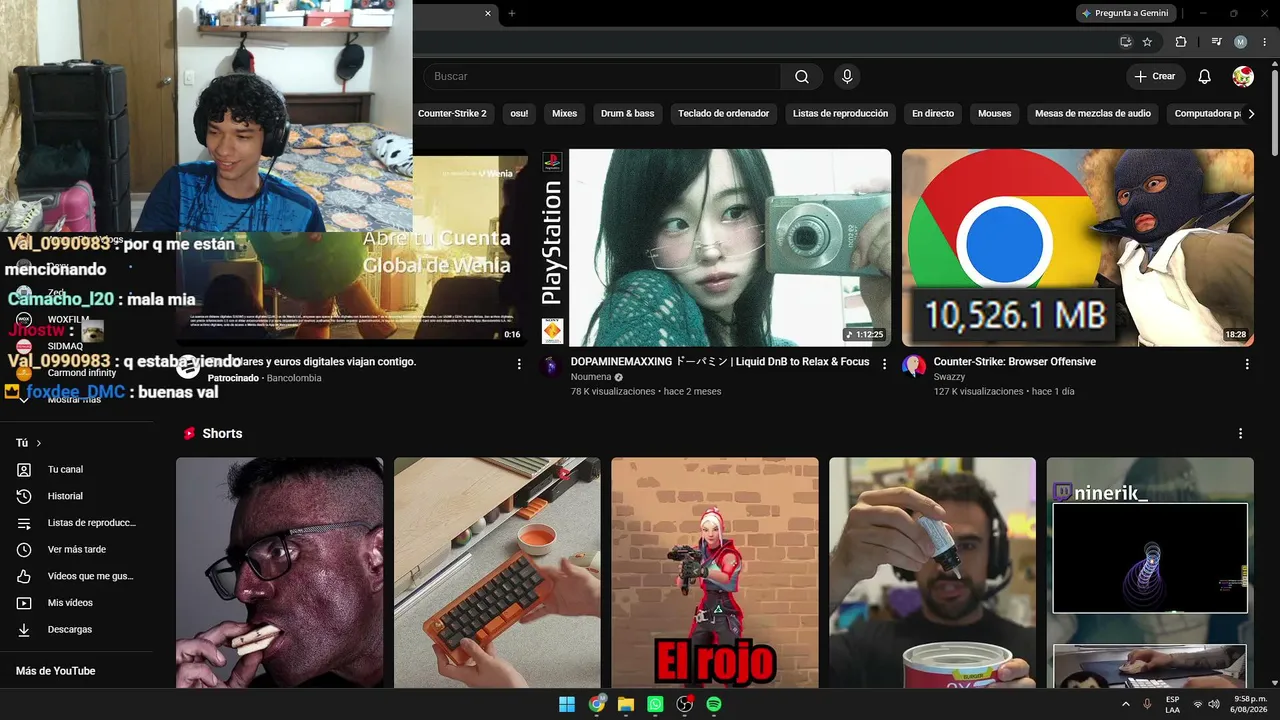Expand the Tú section chevron

pyautogui.click(x=39, y=443)
